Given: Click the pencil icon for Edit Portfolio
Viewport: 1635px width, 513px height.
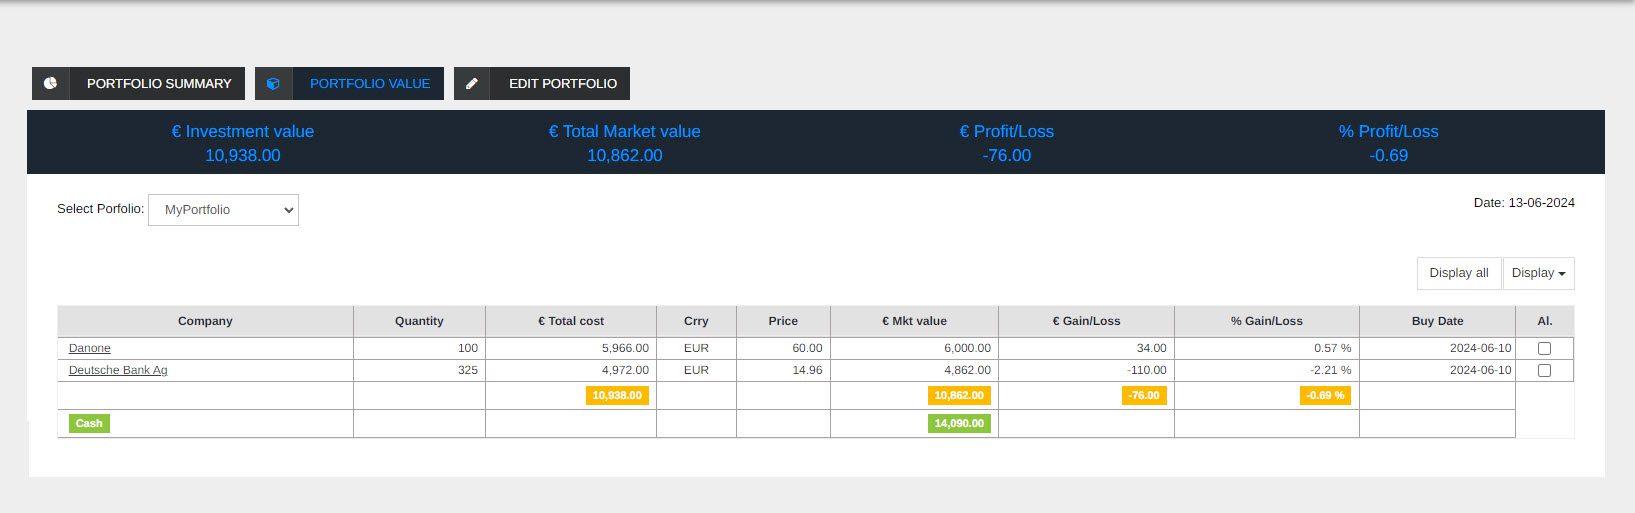Looking at the screenshot, I should (x=472, y=84).
